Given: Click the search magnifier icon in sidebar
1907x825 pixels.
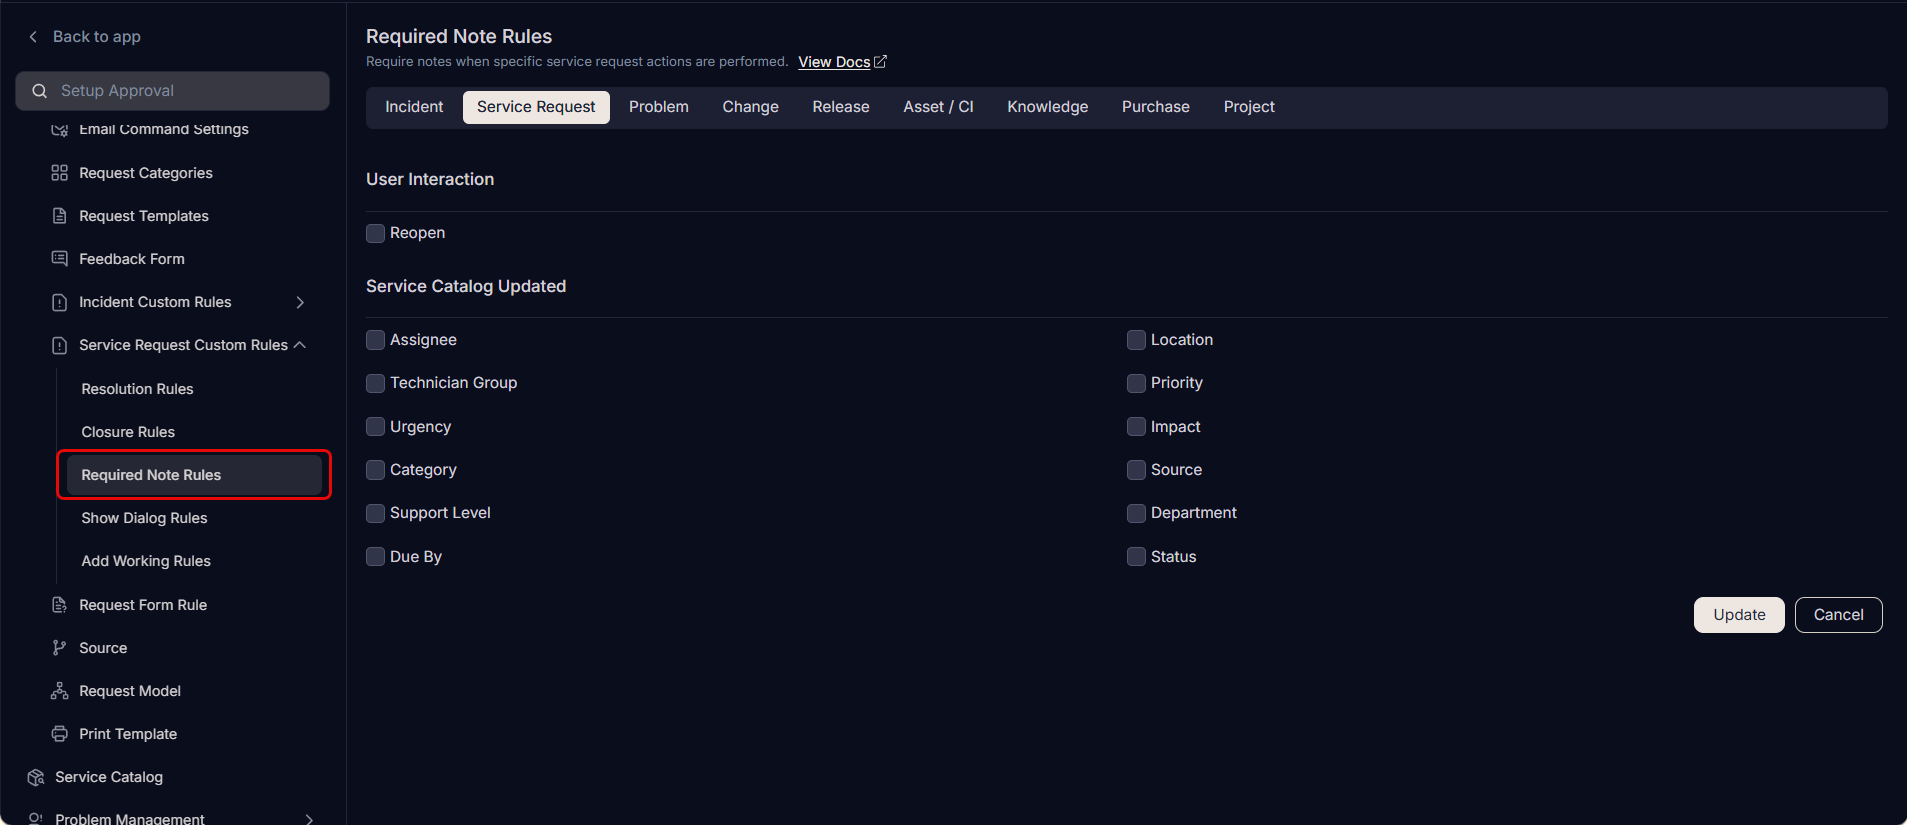Looking at the screenshot, I should pyautogui.click(x=40, y=91).
